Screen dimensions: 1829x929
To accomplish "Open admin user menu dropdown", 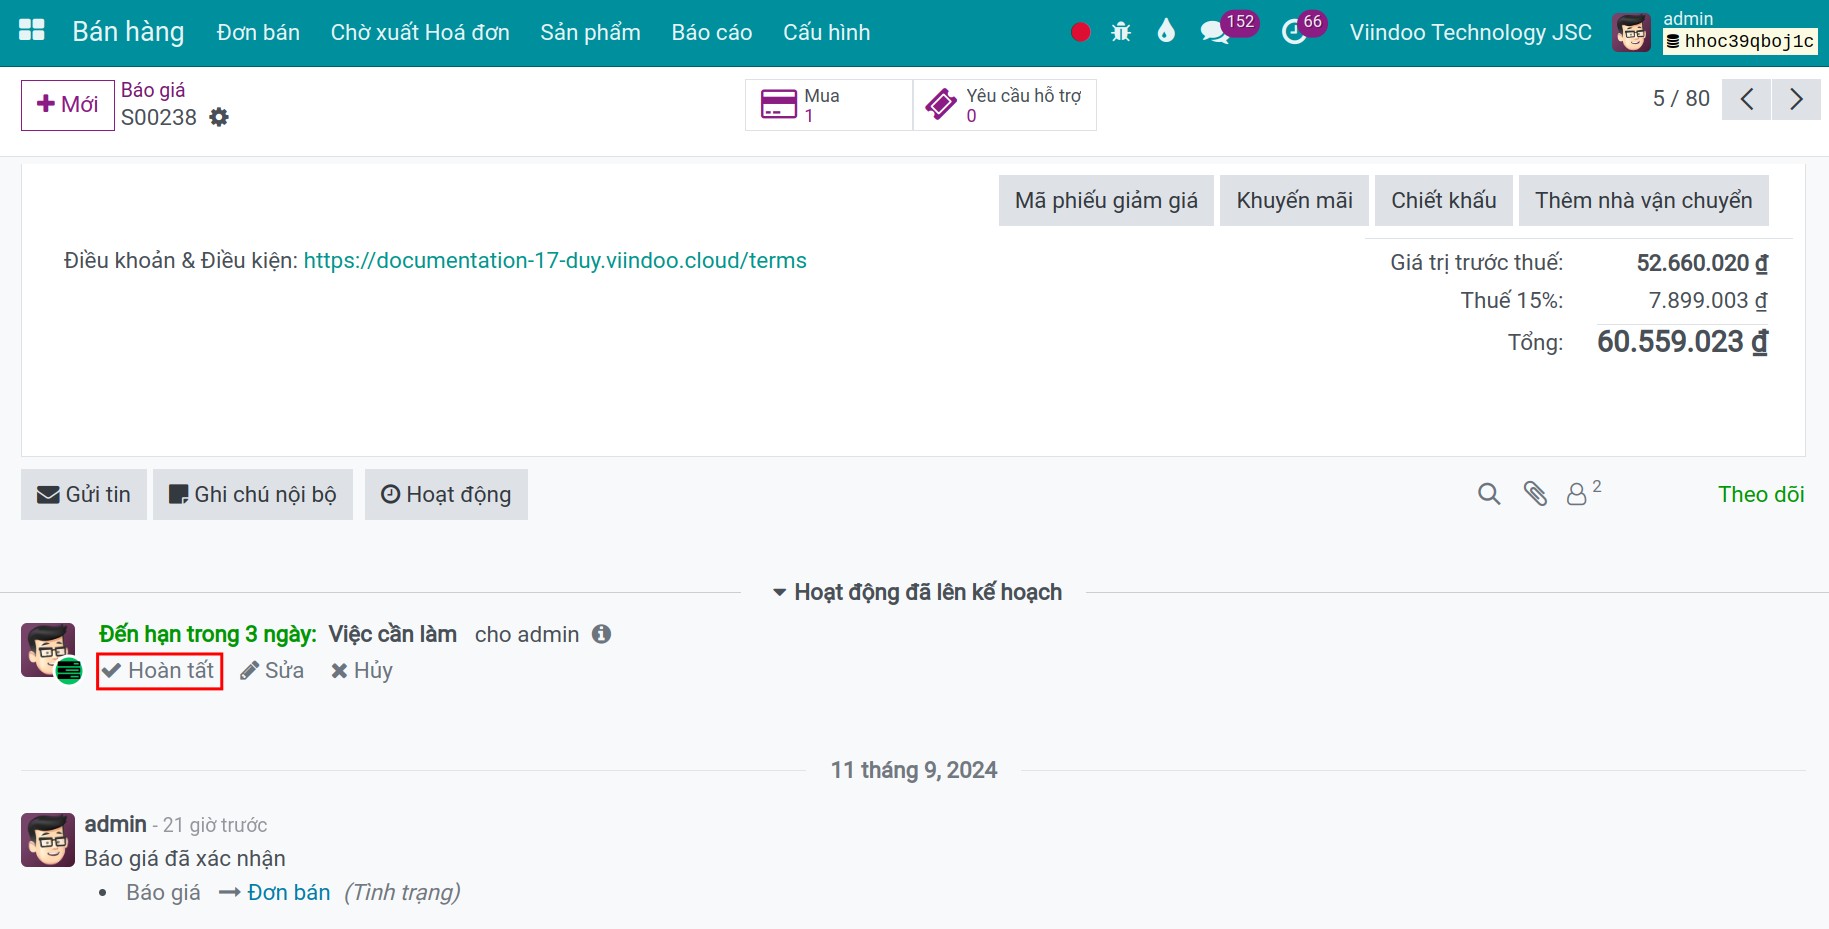I will (1716, 32).
